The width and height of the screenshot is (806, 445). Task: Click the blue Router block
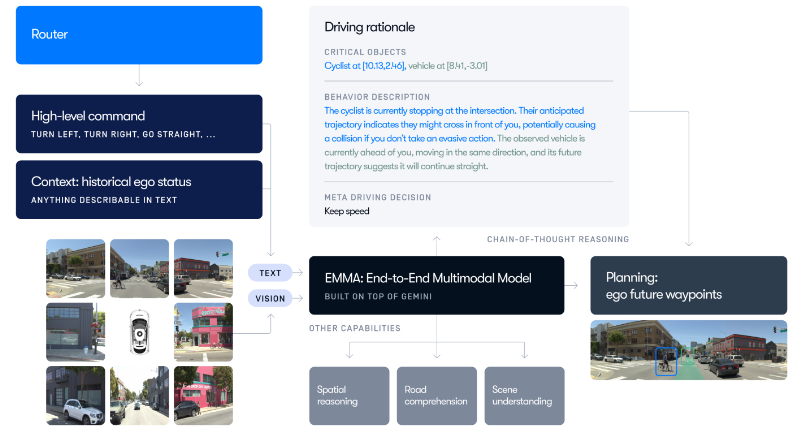tap(139, 35)
